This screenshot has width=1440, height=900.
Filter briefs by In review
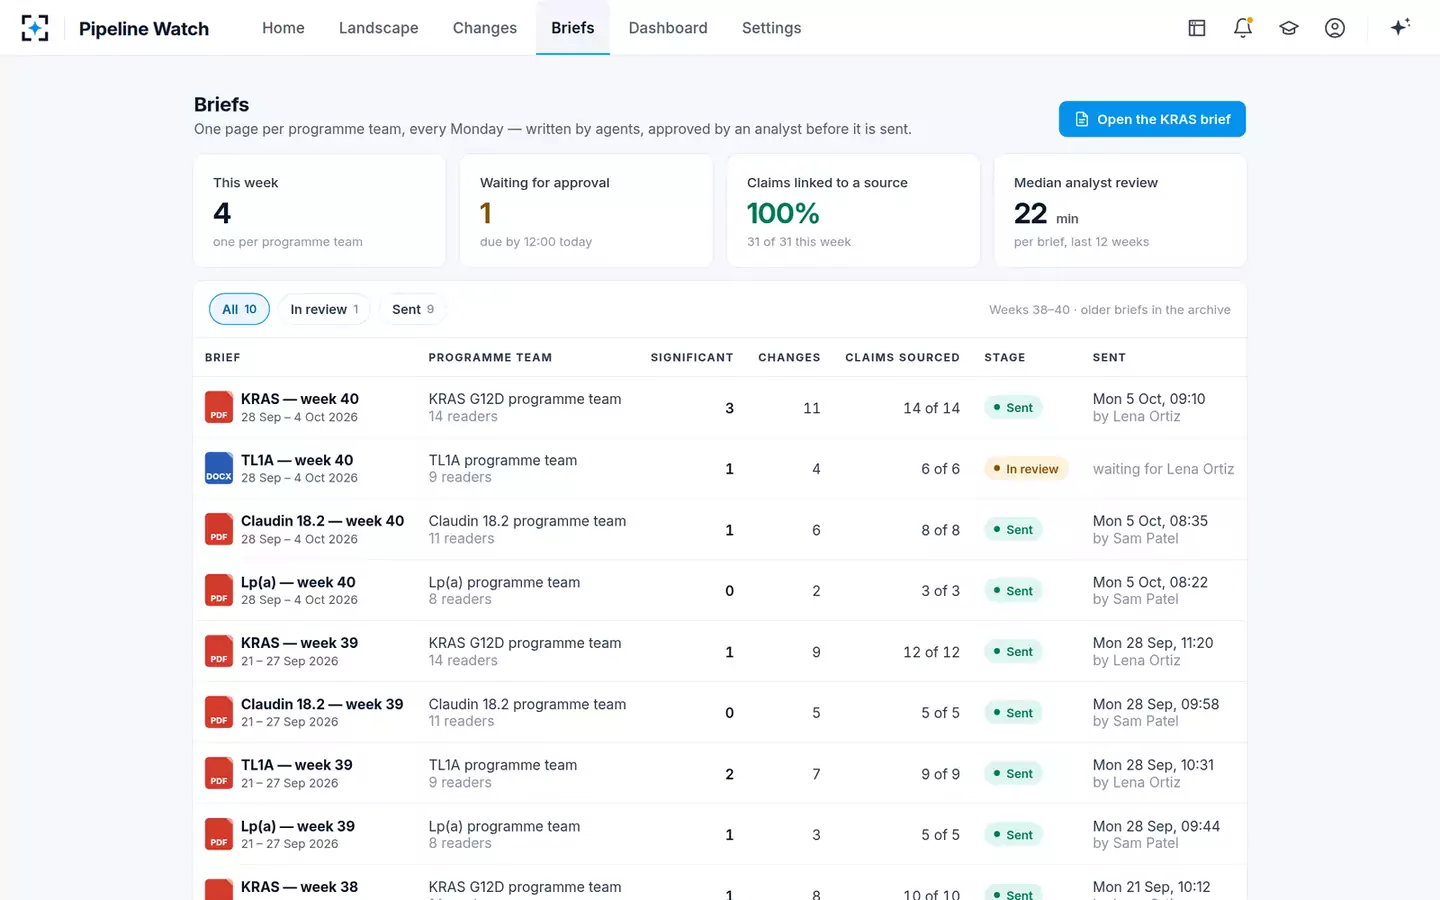tap(324, 309)
